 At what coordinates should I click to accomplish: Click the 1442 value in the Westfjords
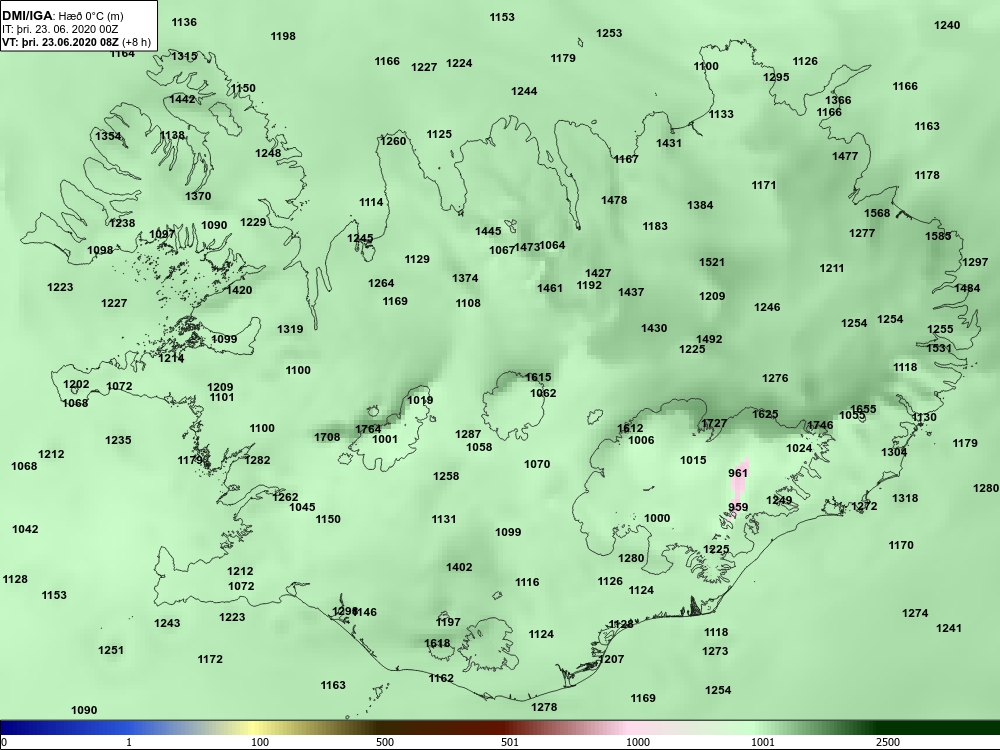[x=182, y=99]
